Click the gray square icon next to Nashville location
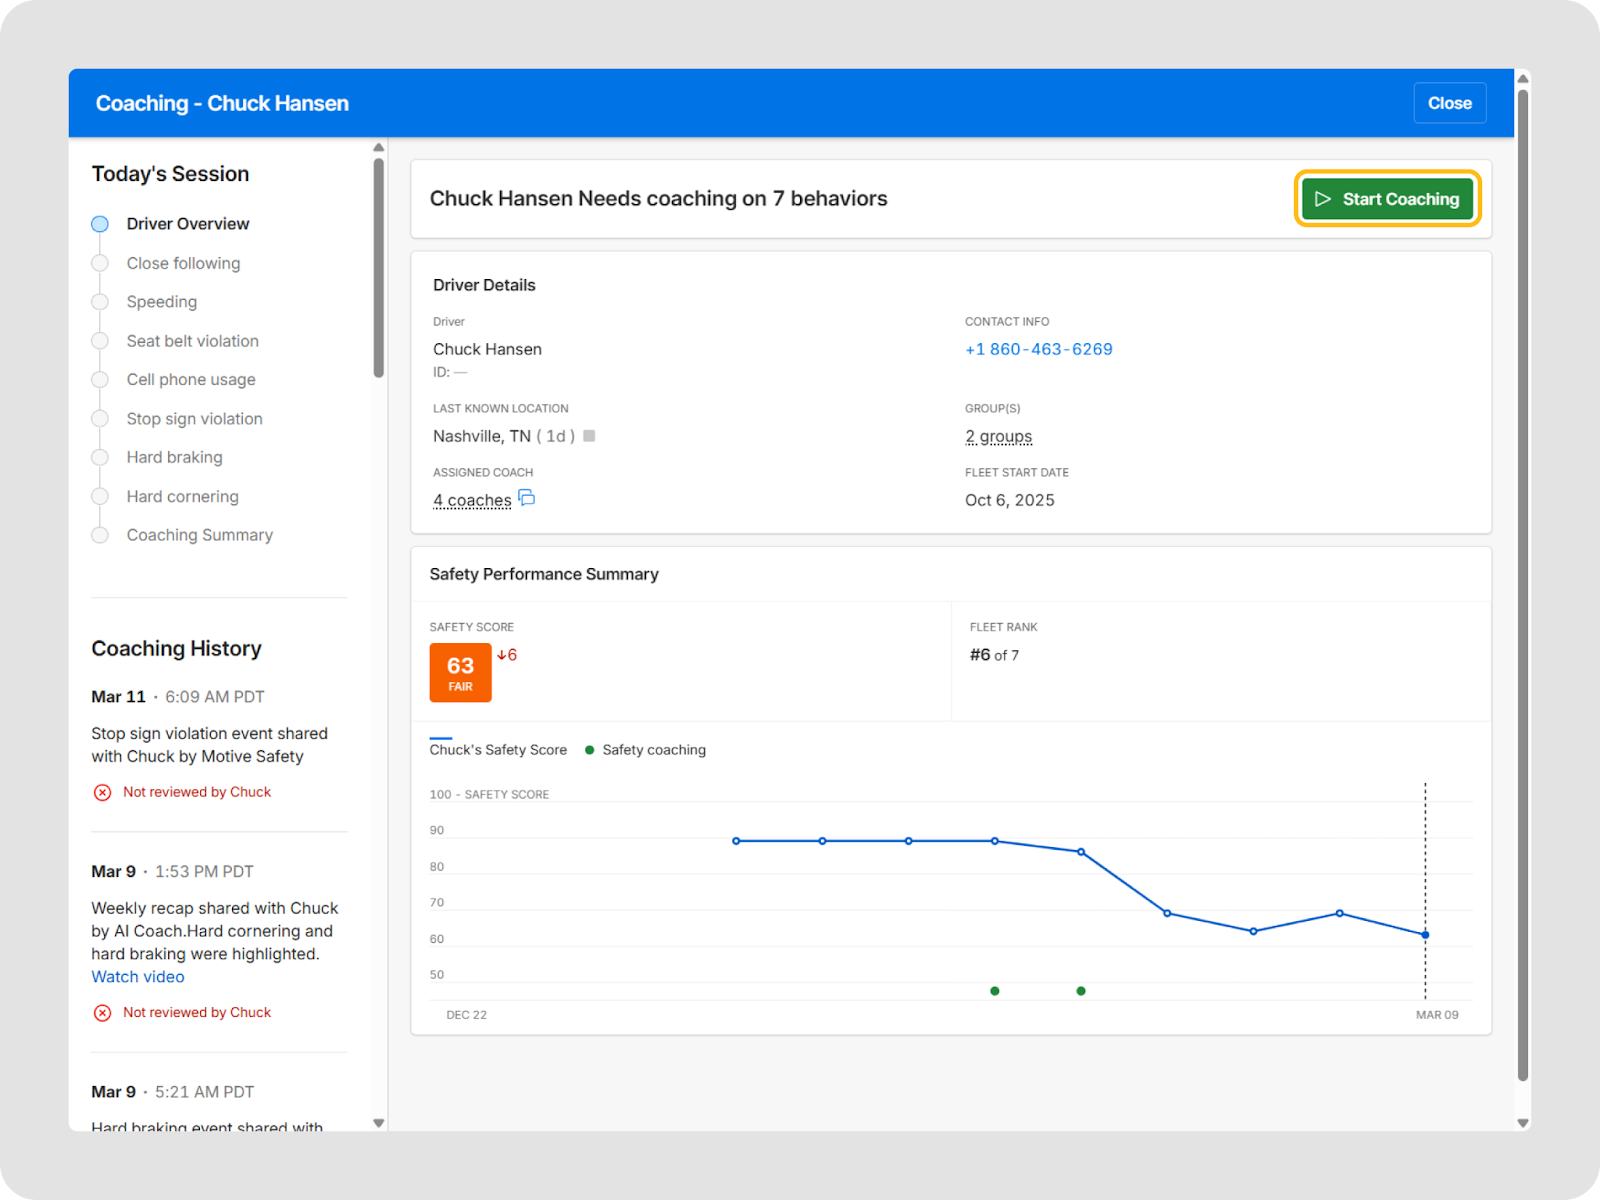This screenshot has width=1600, height=1200. click(589, 436)
